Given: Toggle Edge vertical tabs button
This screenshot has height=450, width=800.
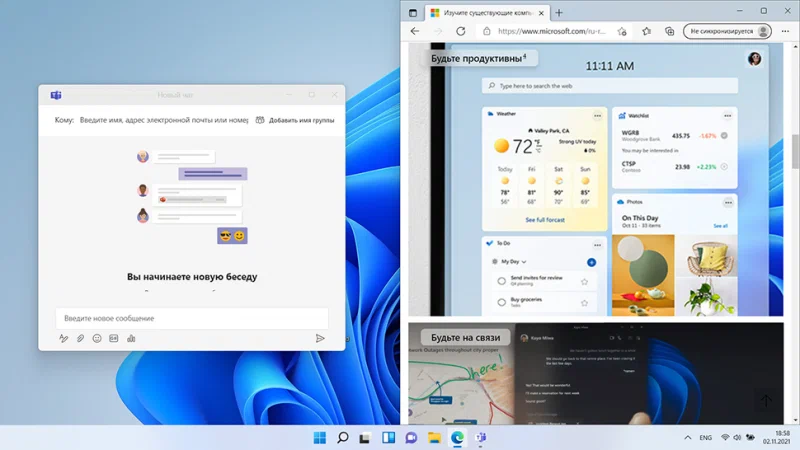Looking at the screenshot, I should click(413, 12).
